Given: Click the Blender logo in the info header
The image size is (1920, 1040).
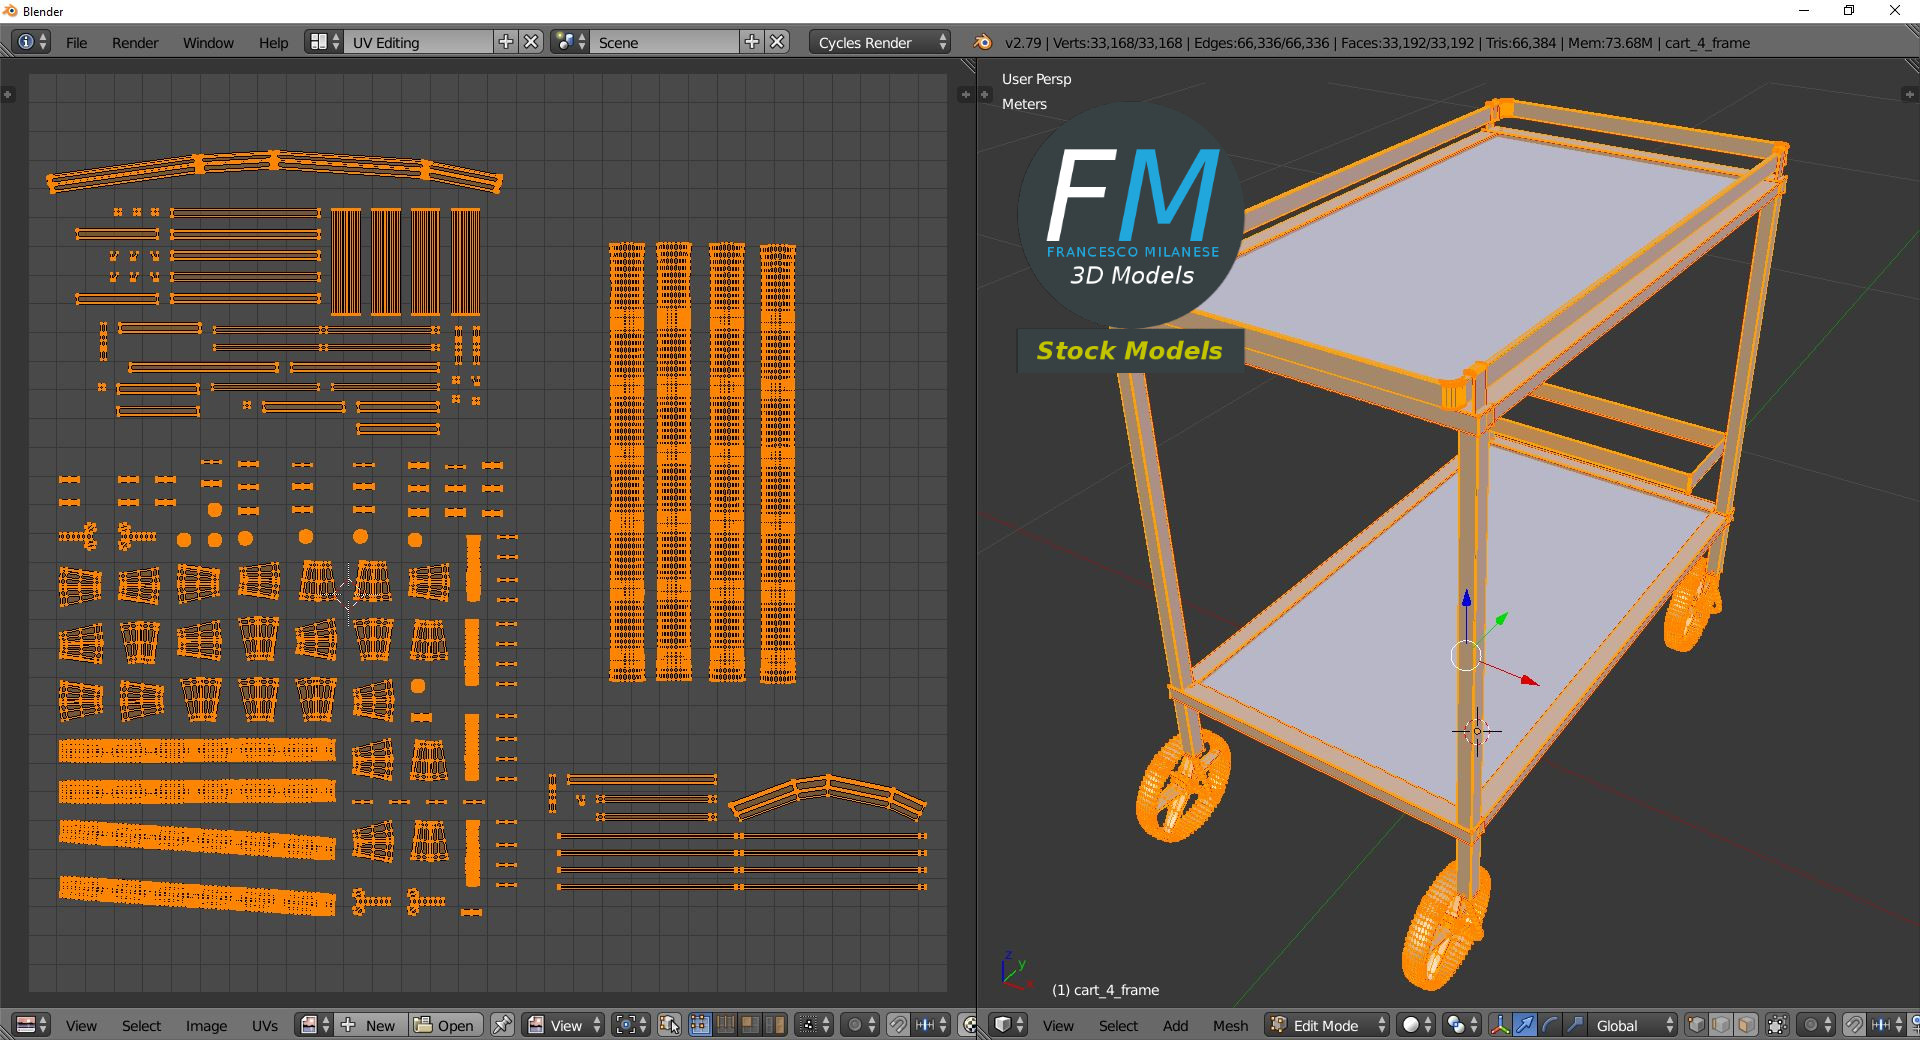Looking at the screenshot, I should [x=983, y=42].
